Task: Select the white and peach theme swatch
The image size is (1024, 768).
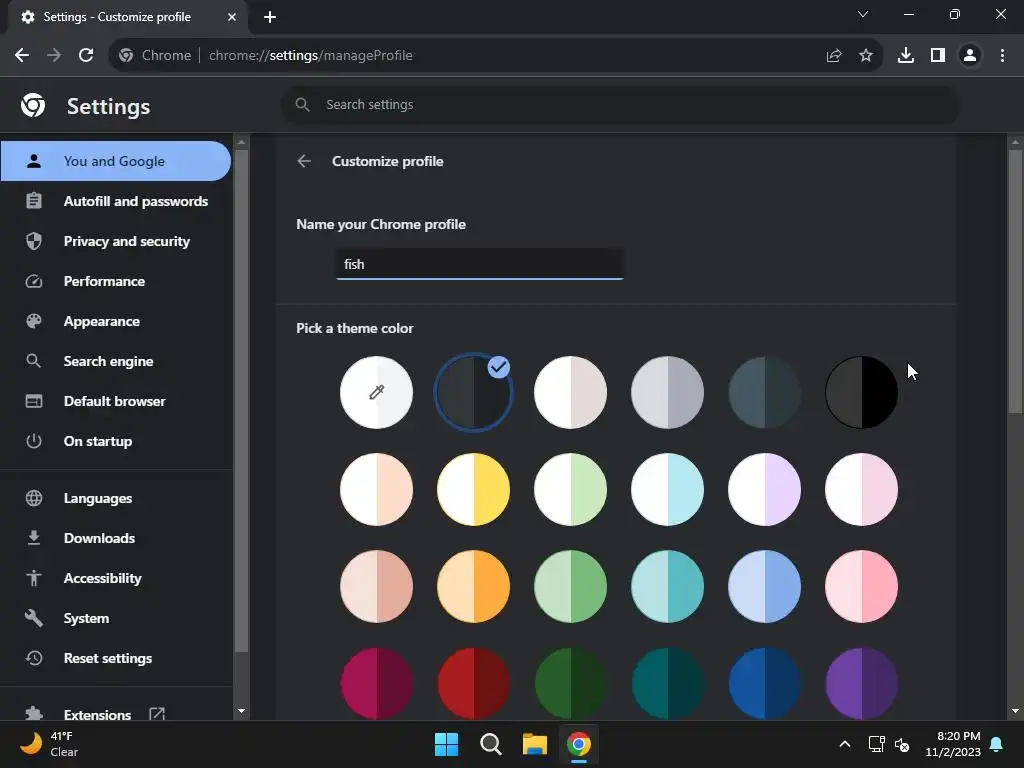Action: (x=376, y=490)
